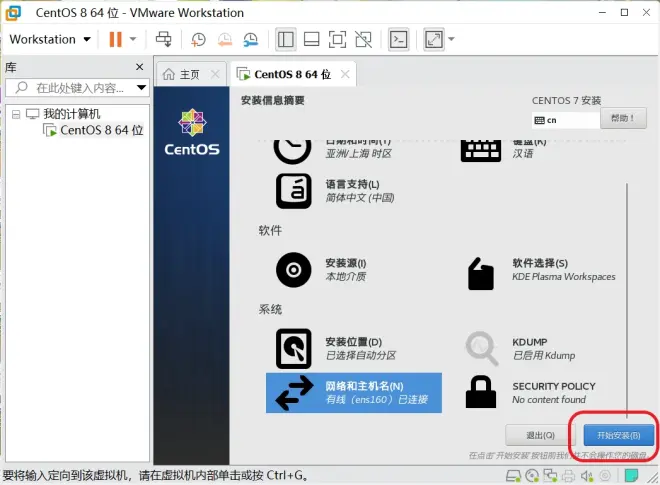660x485 pixels.
Task: Open the SECURITY POLICY lock icon
Action: coord(481,392)
